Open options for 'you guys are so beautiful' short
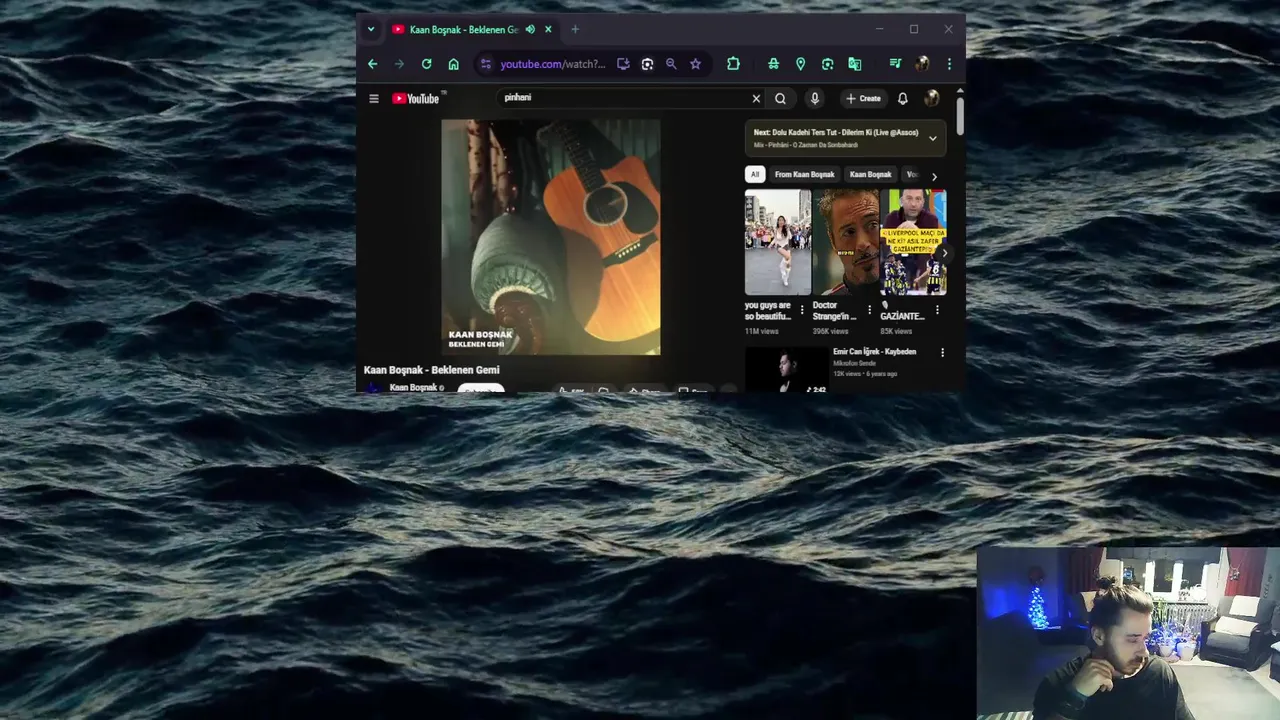This screenshot has width=1280, height=720. (x=801, y=310)
